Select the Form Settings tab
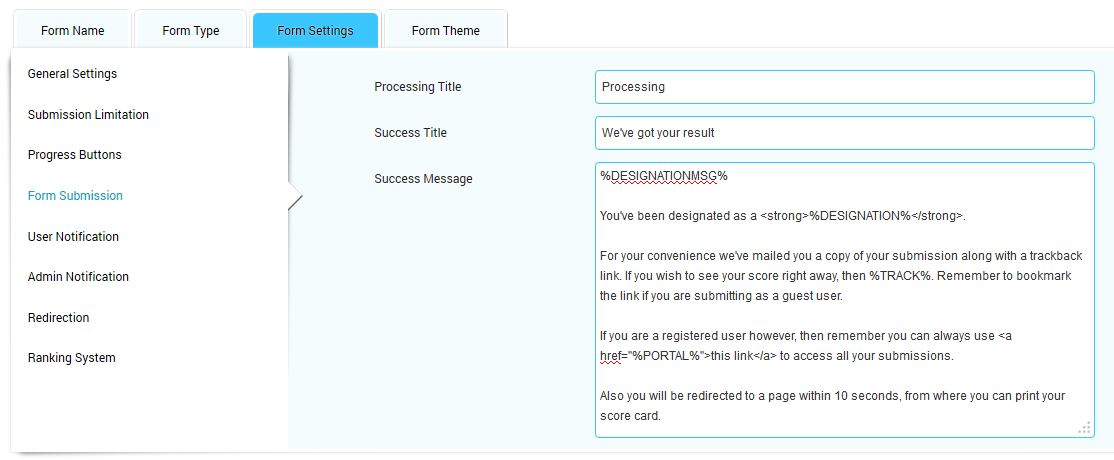This screenshot has width=1114, height=460. [x=315, y=31]
